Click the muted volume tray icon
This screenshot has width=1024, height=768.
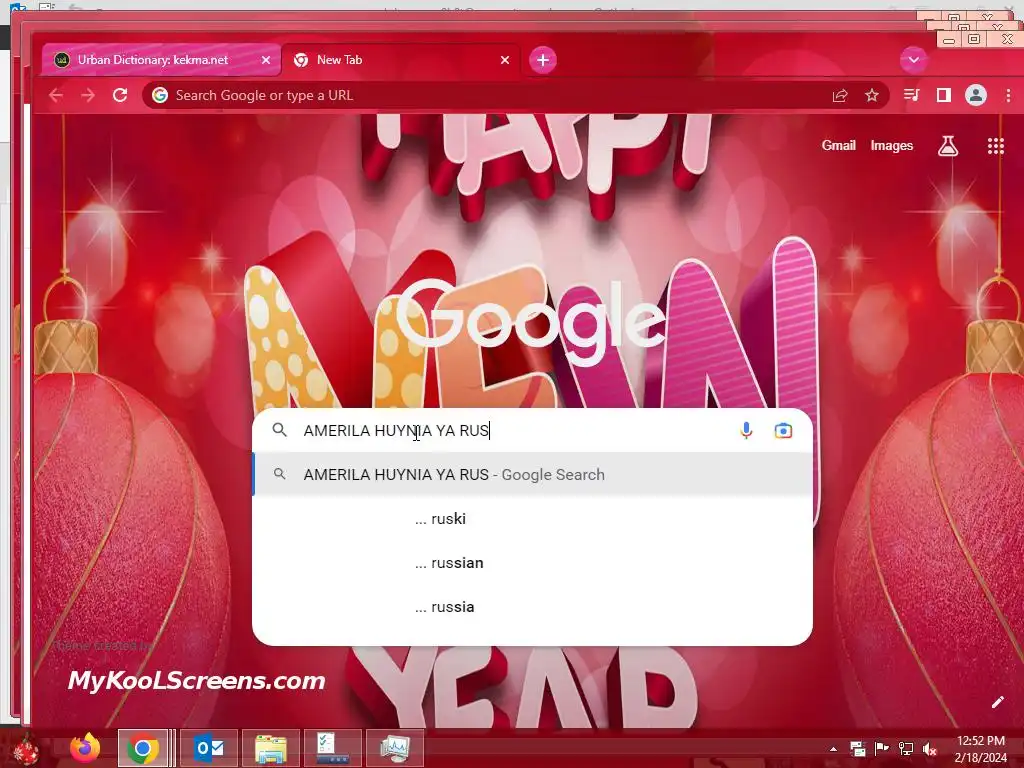pyautogui.click(x=930, y=748)
